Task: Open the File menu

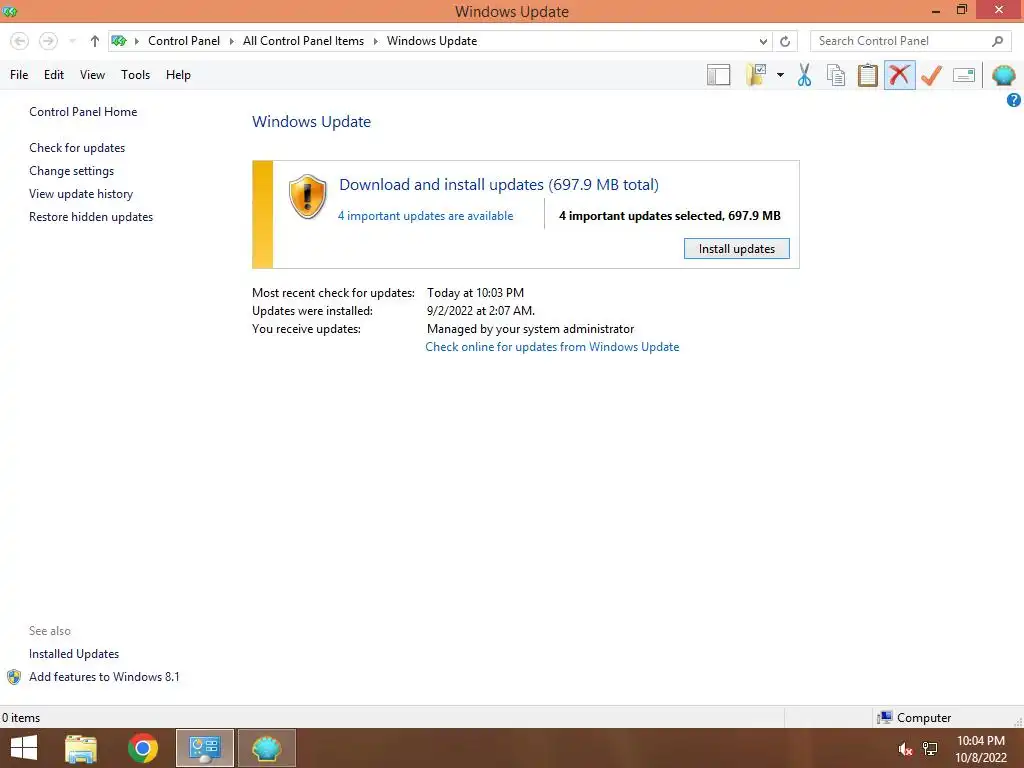Action: [19, 75]
